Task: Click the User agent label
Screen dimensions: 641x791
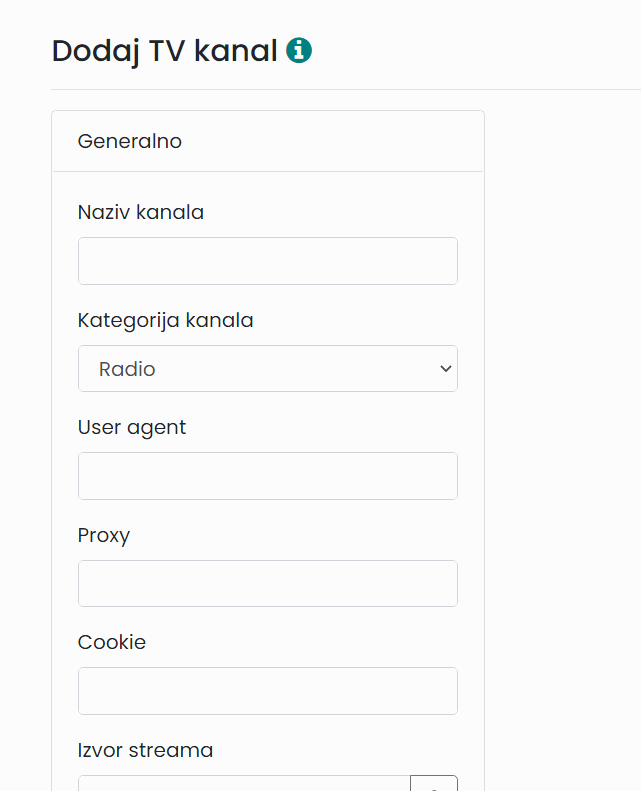Action: point(132,428)
